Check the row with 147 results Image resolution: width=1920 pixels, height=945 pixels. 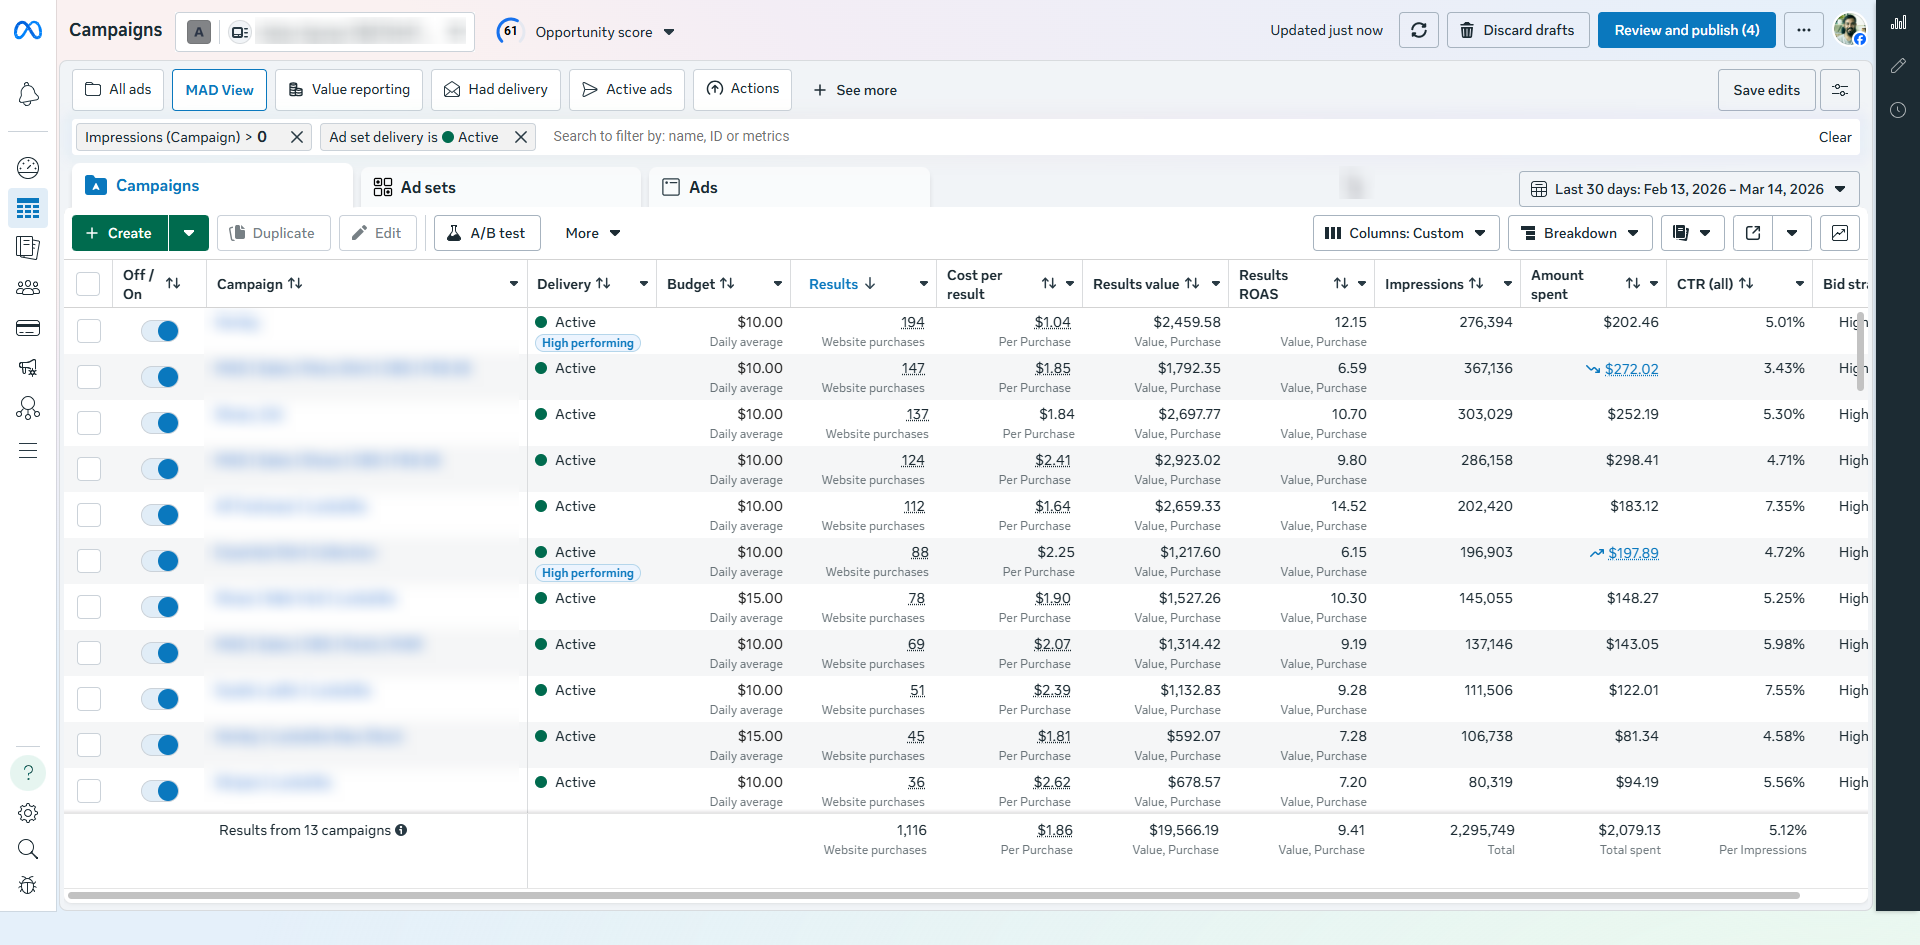pos(89,377)
